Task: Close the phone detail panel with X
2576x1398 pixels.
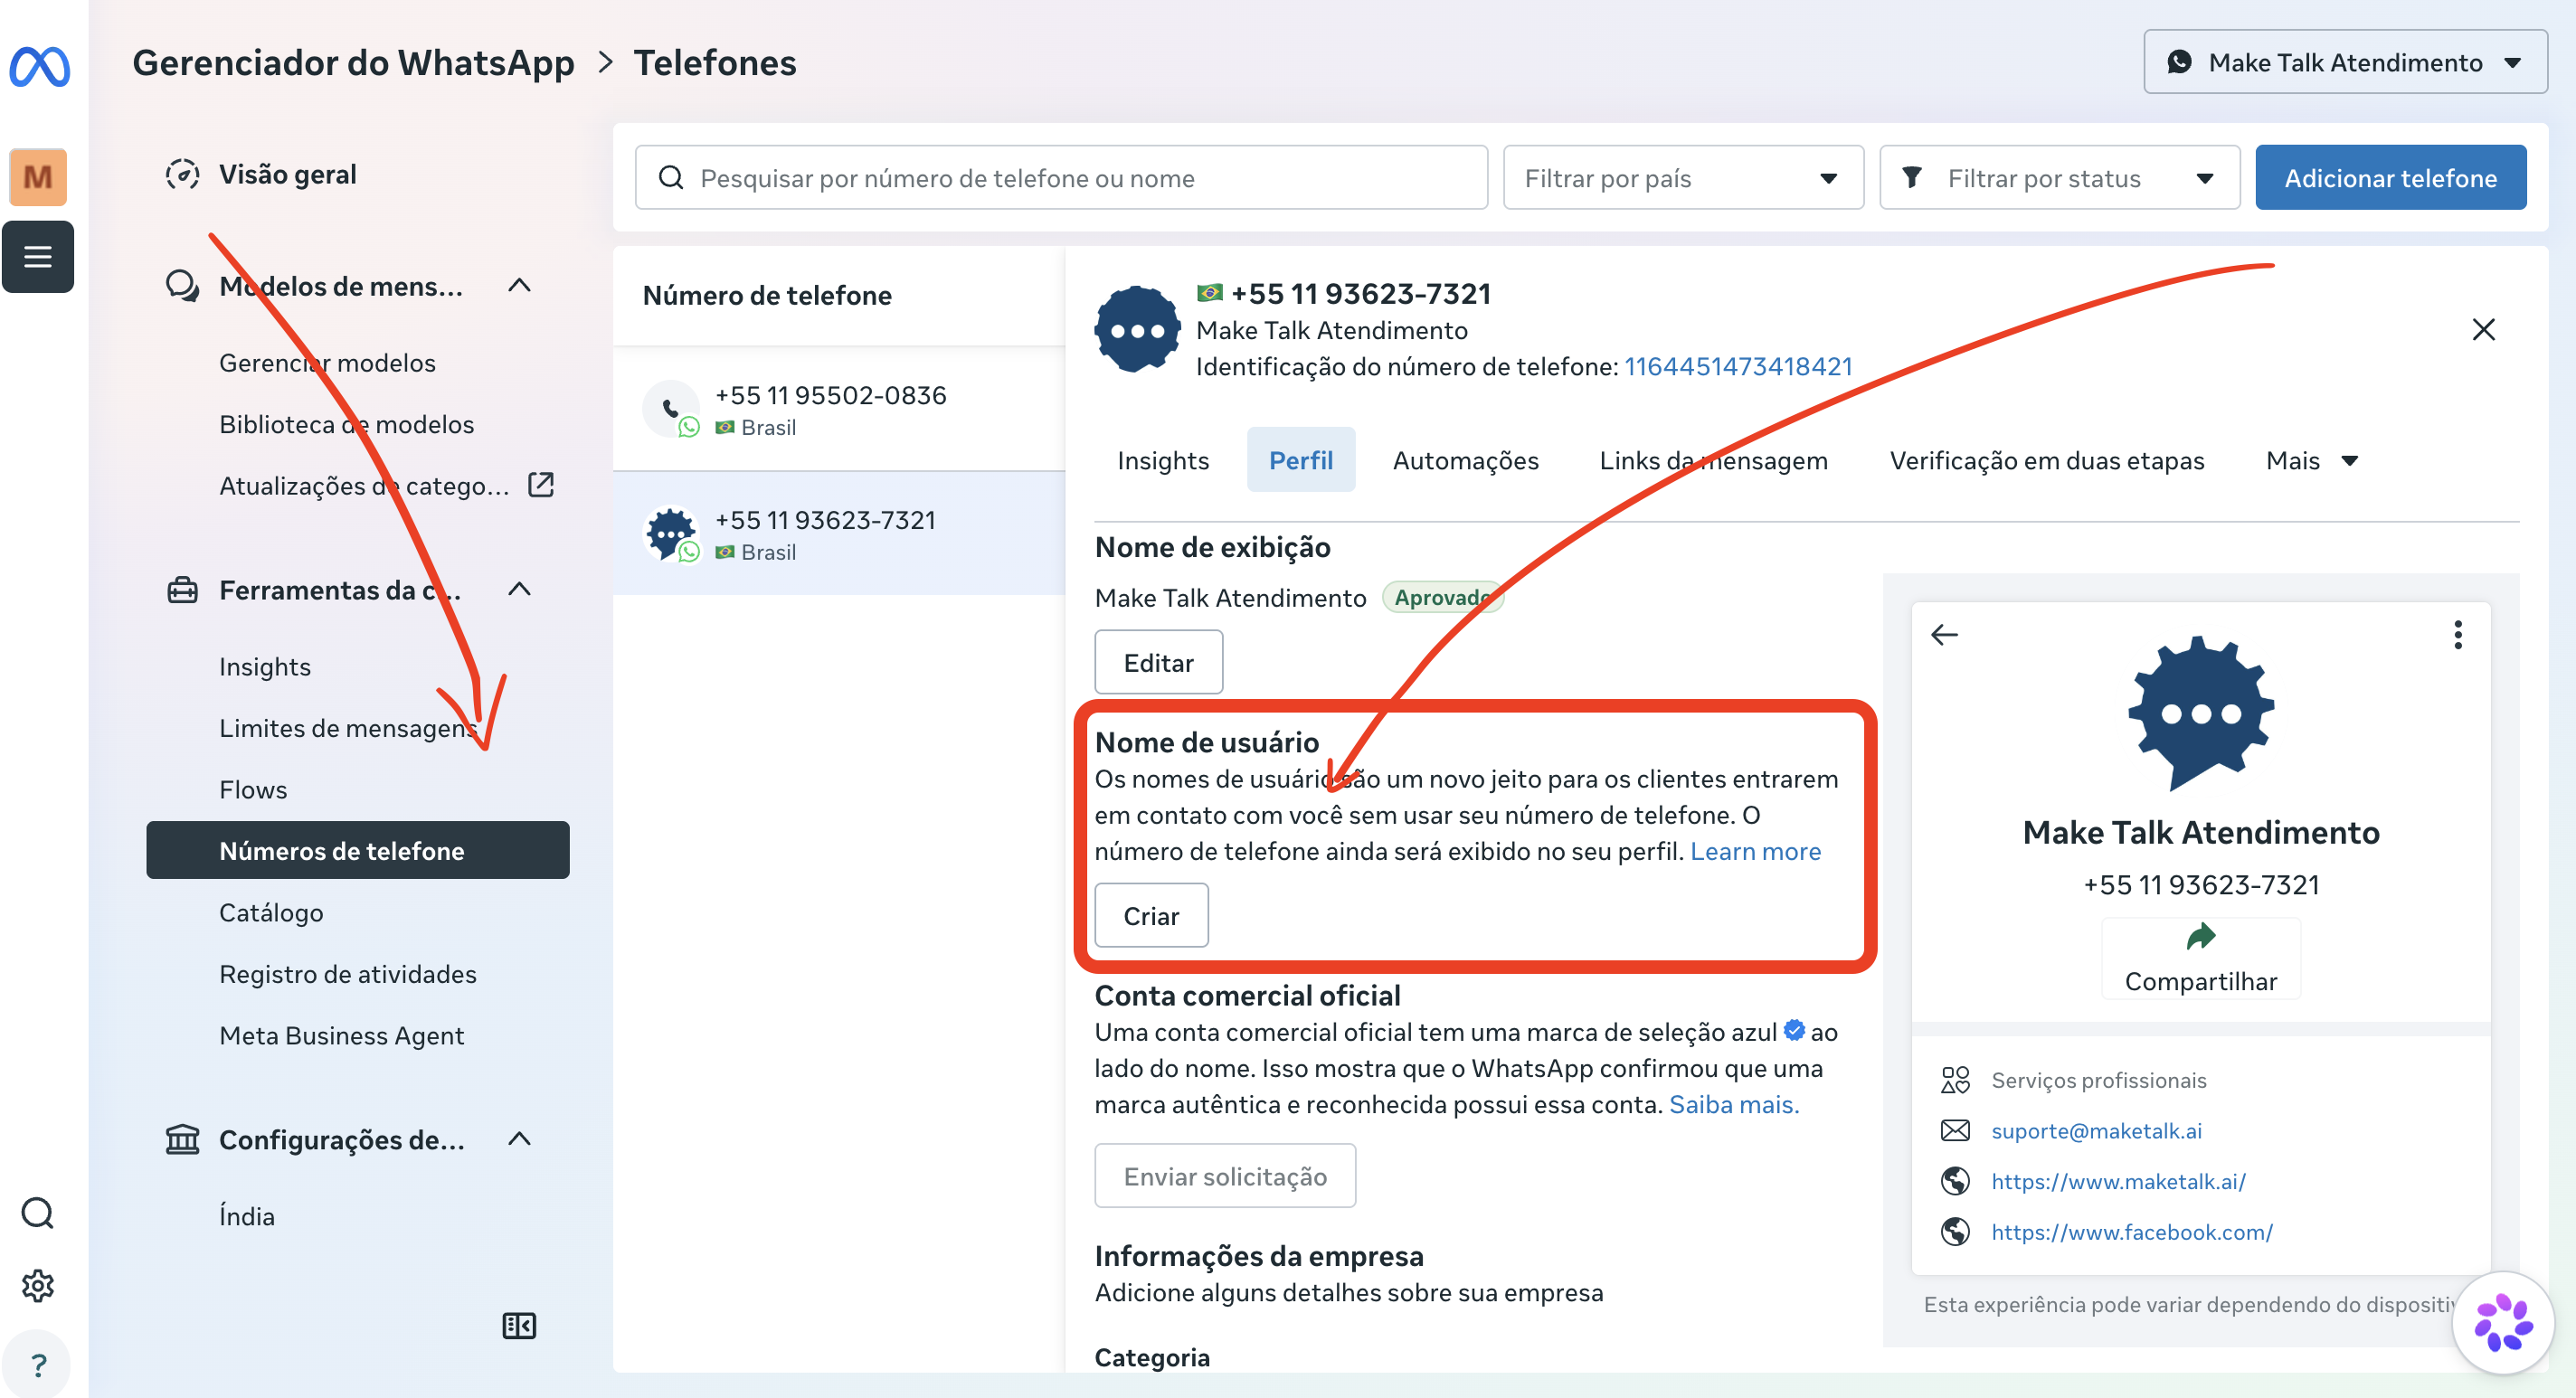Action: (2483, 329)
